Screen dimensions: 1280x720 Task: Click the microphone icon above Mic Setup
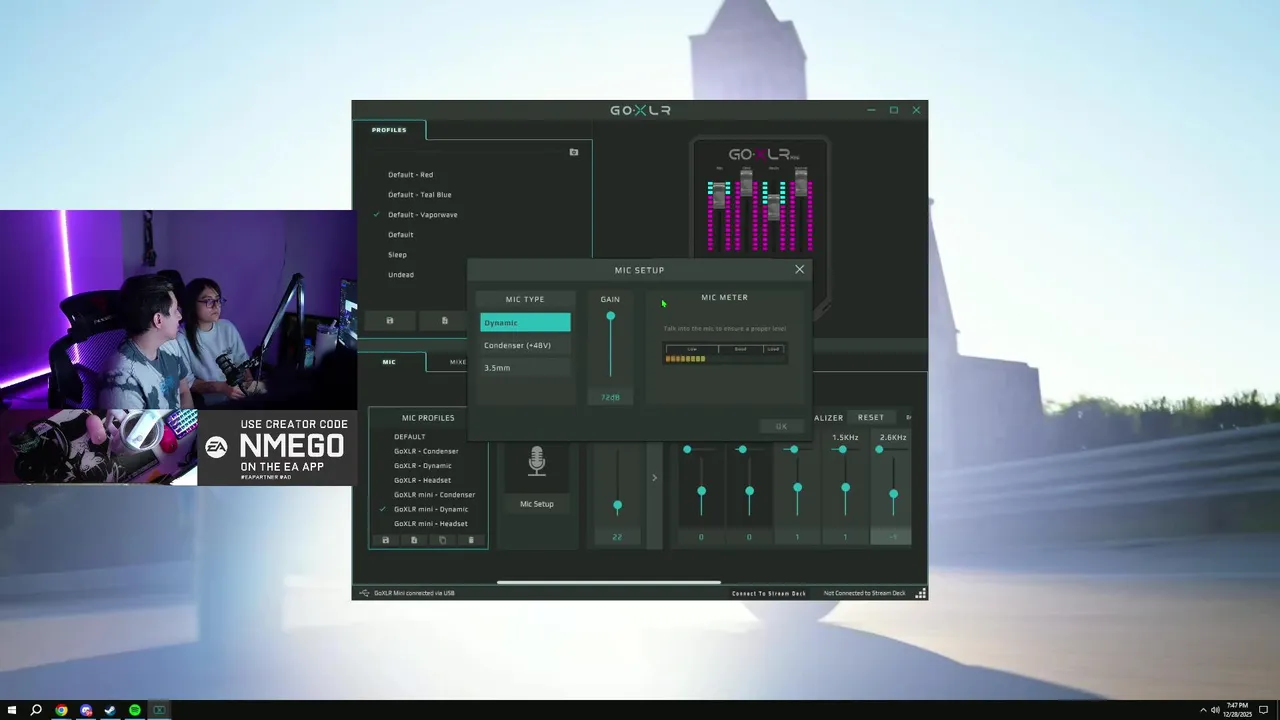(x=537, y=461)
